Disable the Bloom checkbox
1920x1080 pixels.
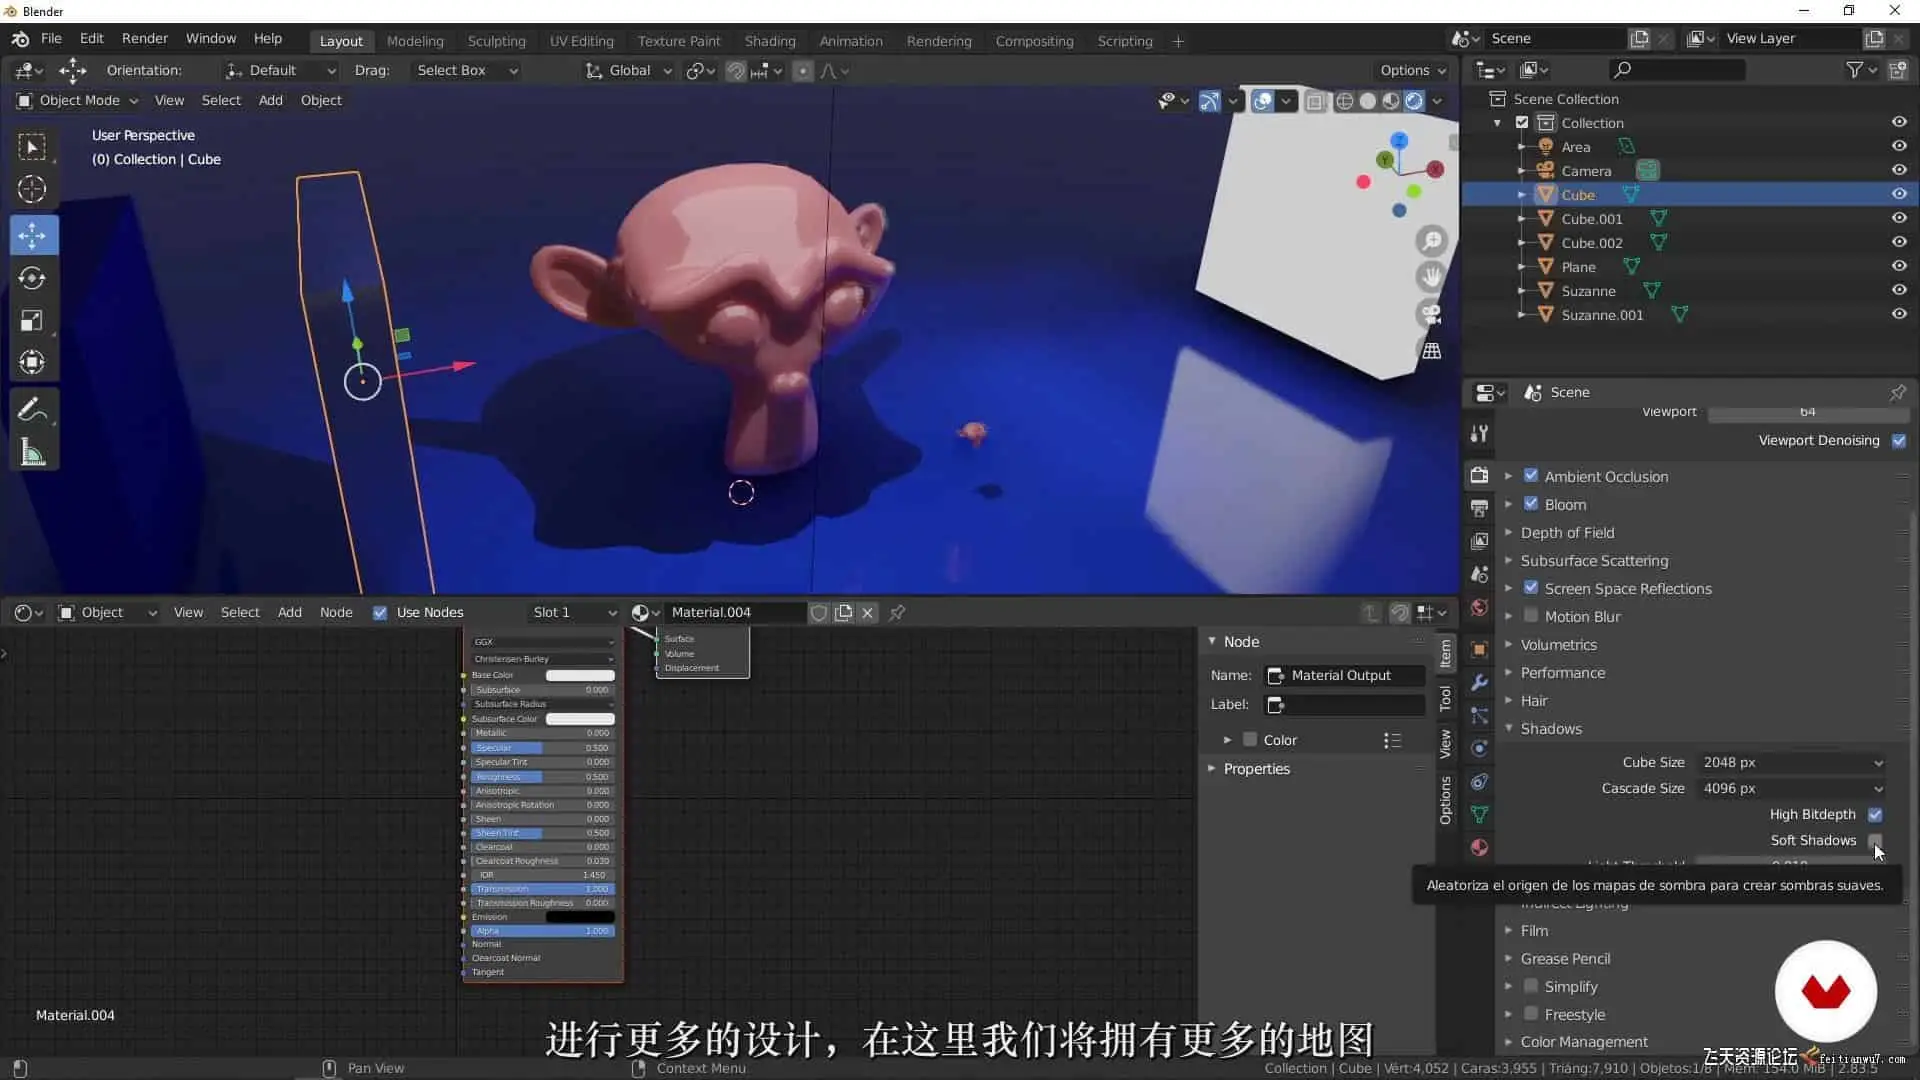pyautogui.click(x=1531, y=504)
